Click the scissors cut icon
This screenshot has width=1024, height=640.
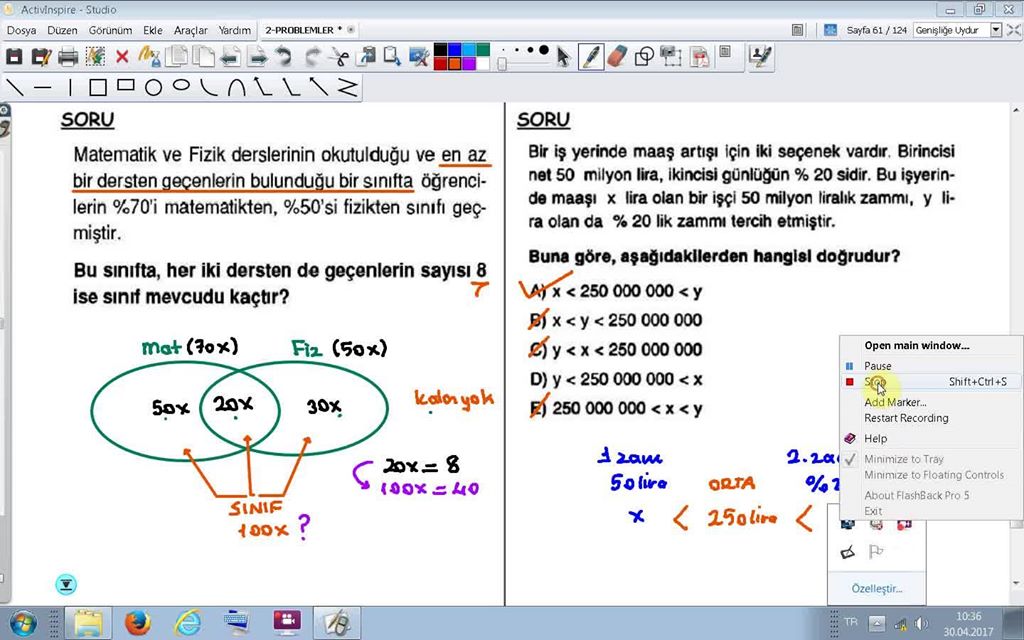click(339, 57)
